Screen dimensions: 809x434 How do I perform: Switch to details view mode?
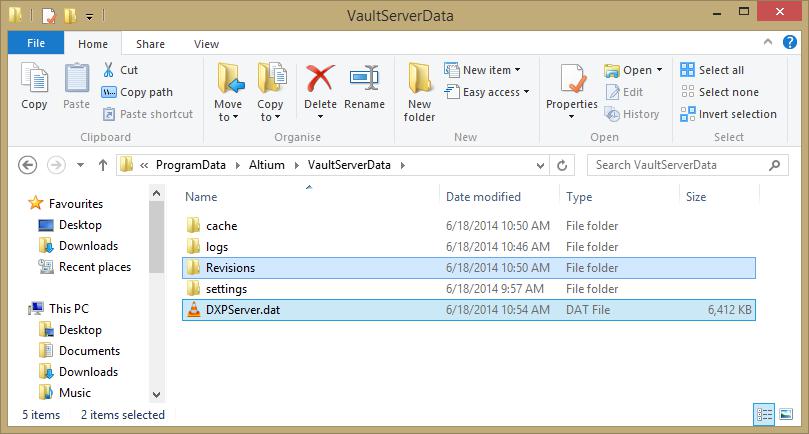point(766,414)
